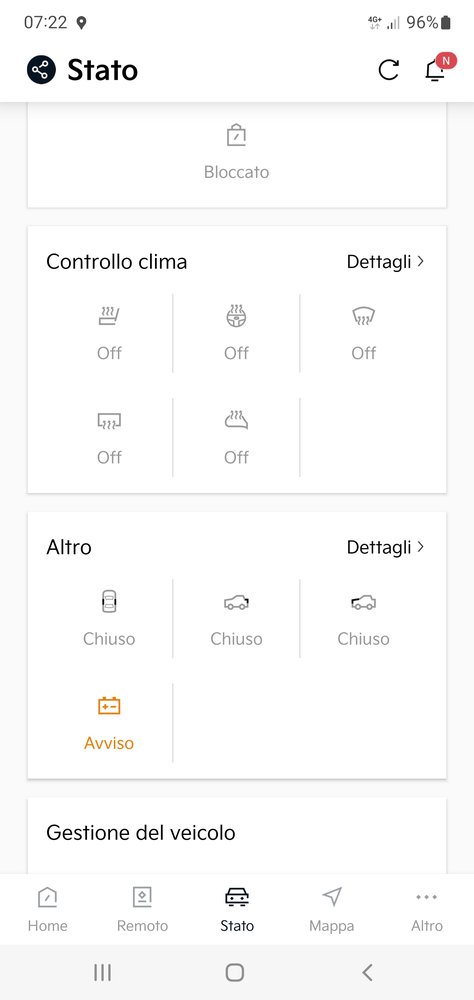474x1000 pixels.
Task: Open the Altro tab in bottom bar
Action: click(x=427, y=909)
